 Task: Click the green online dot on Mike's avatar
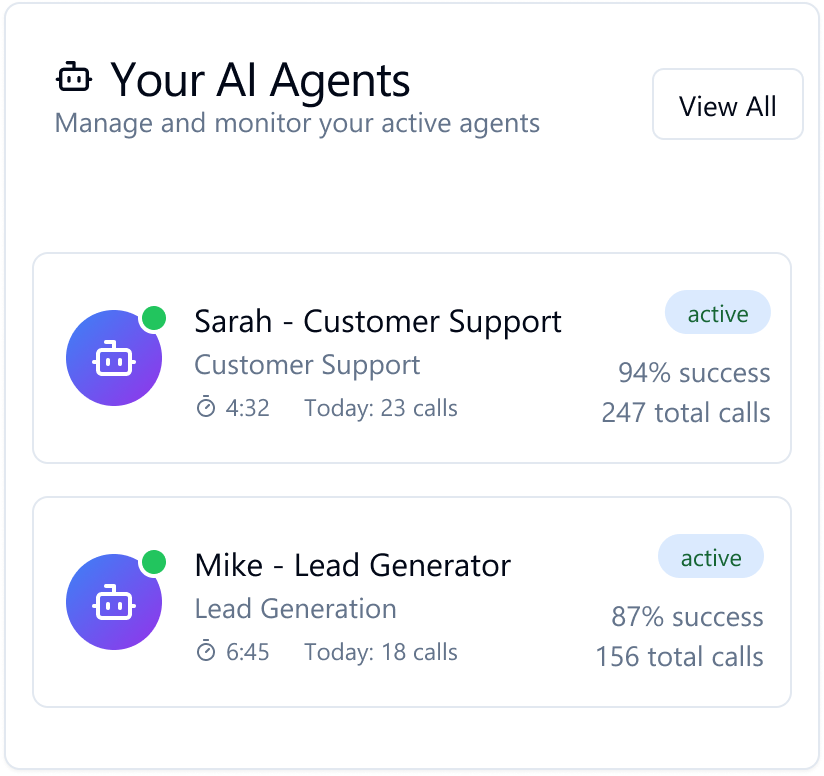(x=153, y=562)
